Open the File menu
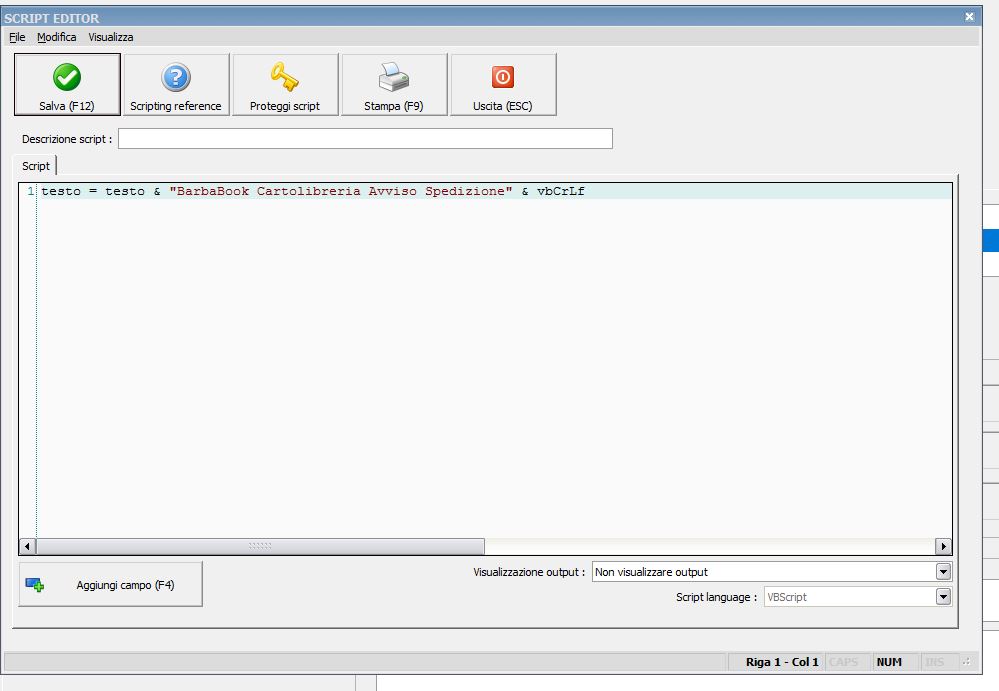999x691 pixels. 17,37
